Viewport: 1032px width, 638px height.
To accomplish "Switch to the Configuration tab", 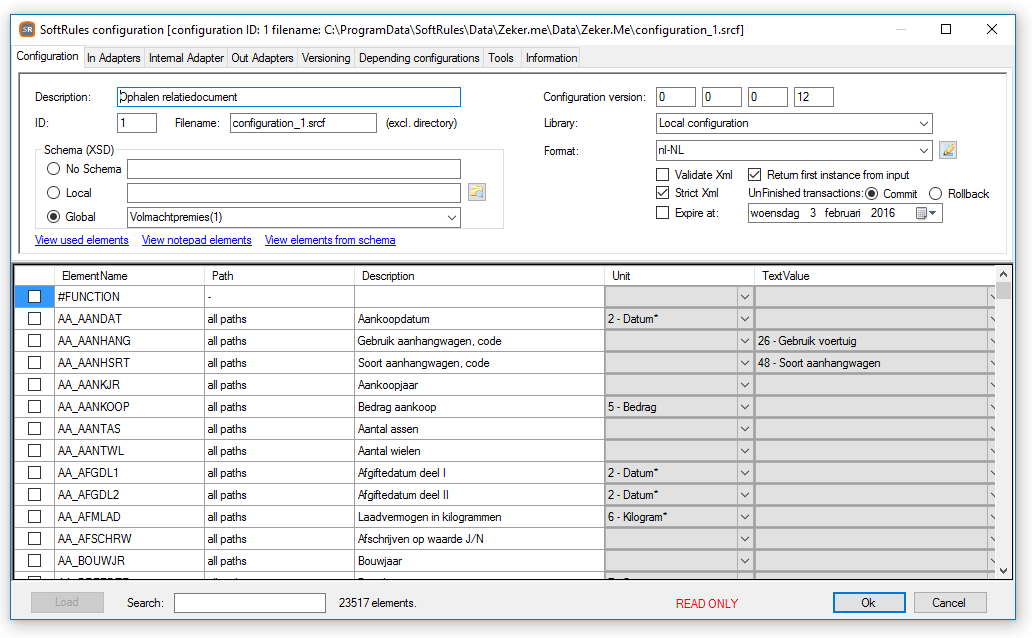I will click(x=47, y=57).
